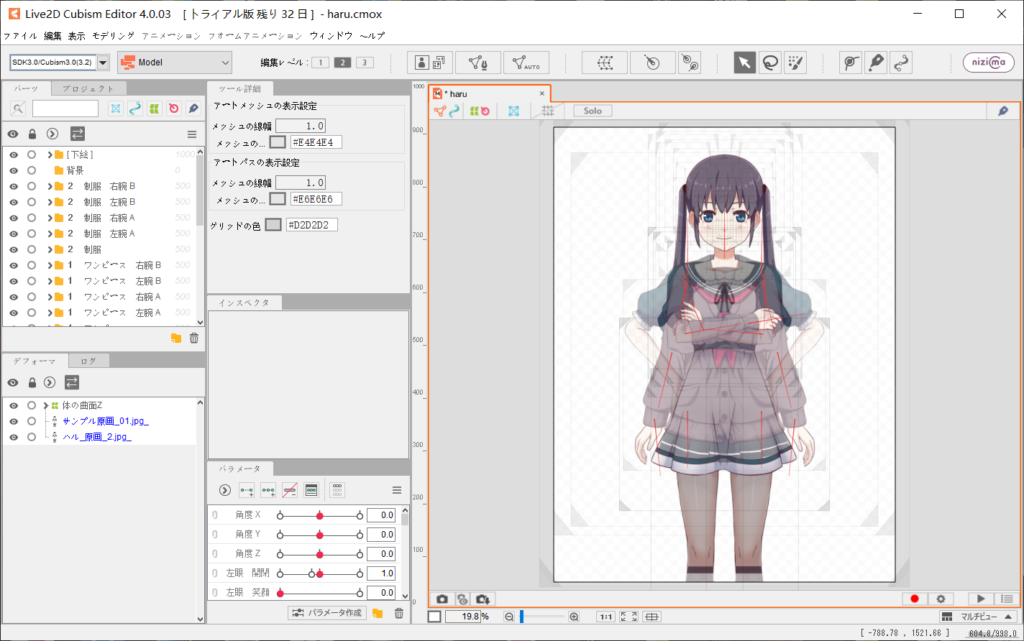Expand the ワンピース 左腕B folder
Viewport: 1024px width, 641px height.
click(50, 281)
